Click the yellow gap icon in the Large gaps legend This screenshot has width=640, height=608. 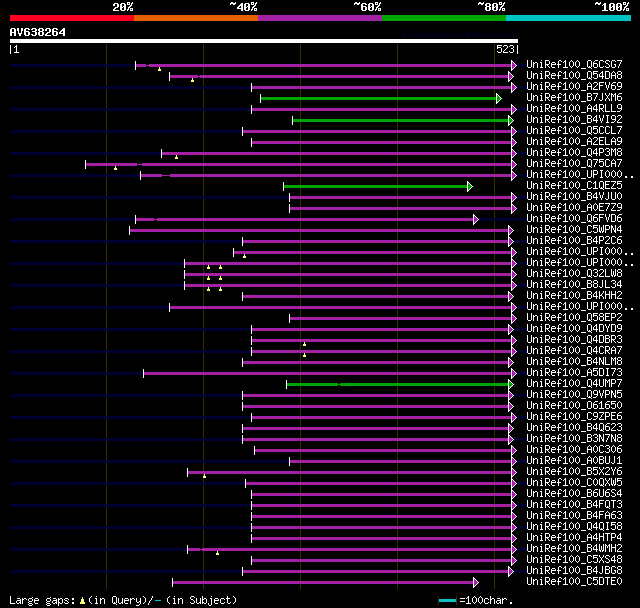82,601
